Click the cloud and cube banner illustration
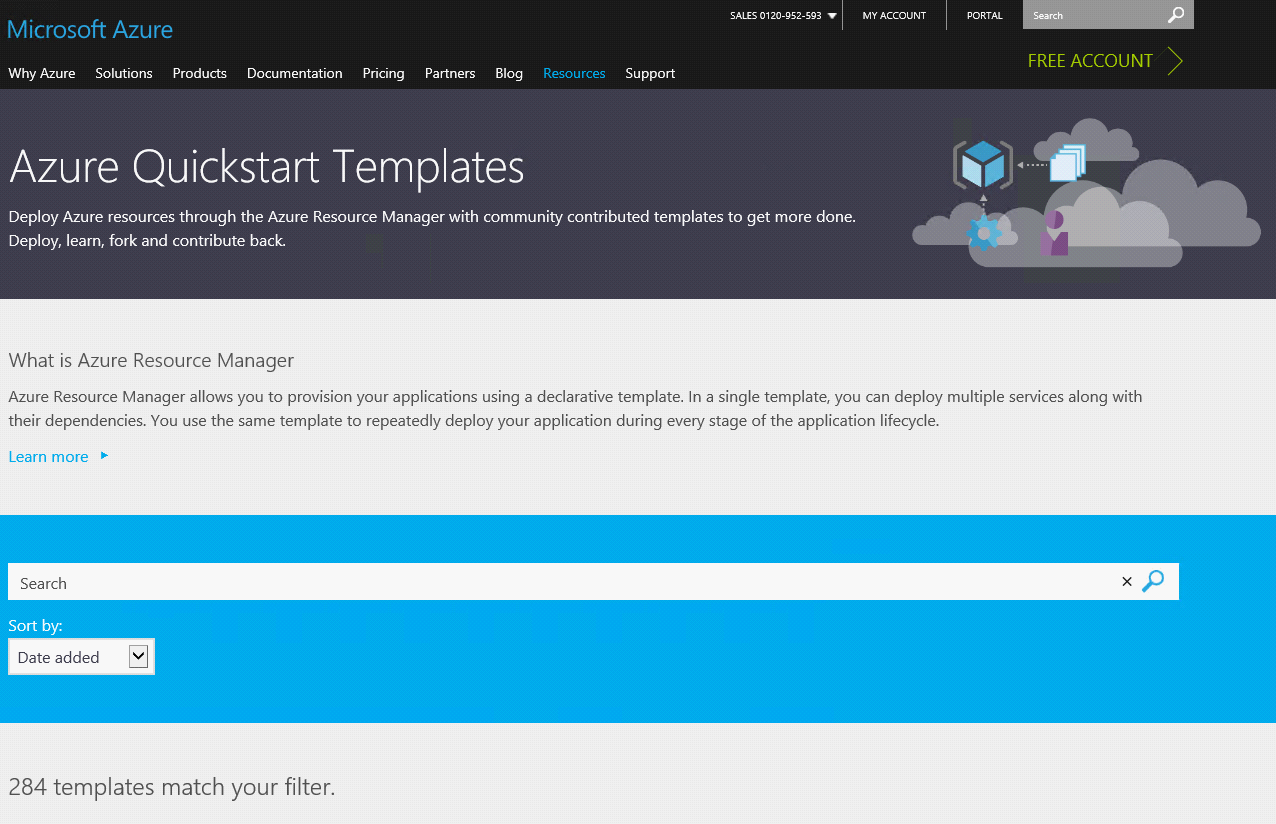This screenshot has height=824, width=1276. pyautogui.click(x=1086, y=193)
